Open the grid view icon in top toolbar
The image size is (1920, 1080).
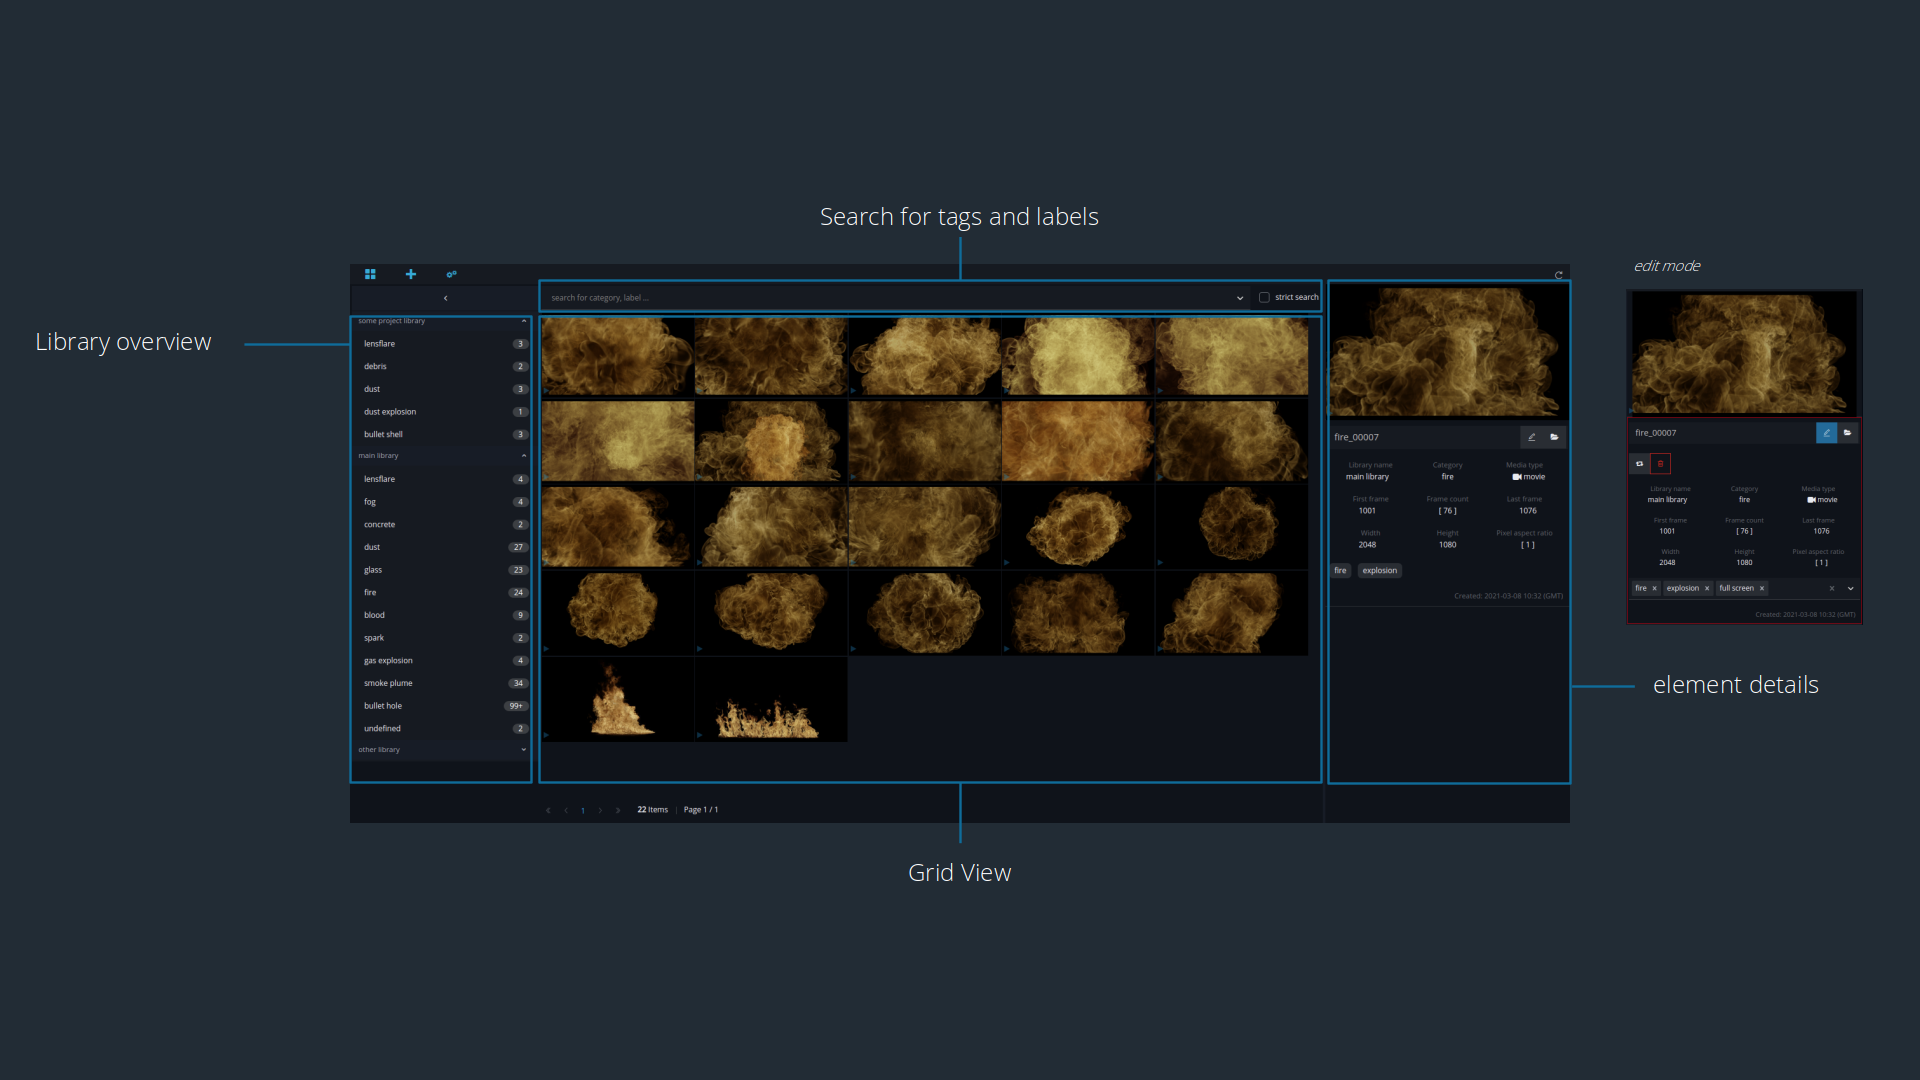pos(370,274)
